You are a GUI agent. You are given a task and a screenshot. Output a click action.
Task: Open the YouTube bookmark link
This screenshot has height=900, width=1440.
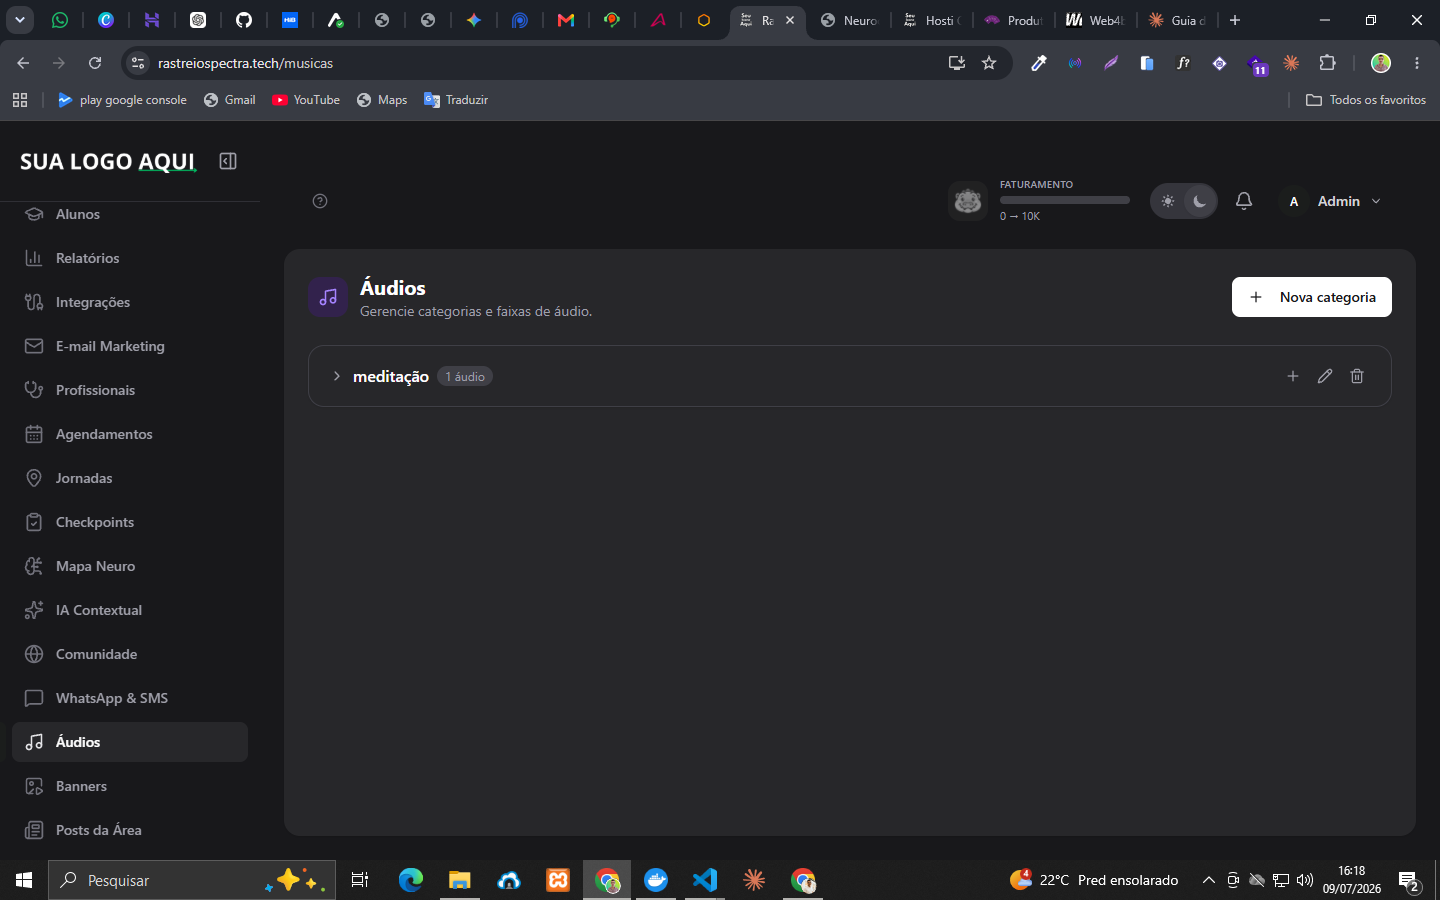[306, 100]
